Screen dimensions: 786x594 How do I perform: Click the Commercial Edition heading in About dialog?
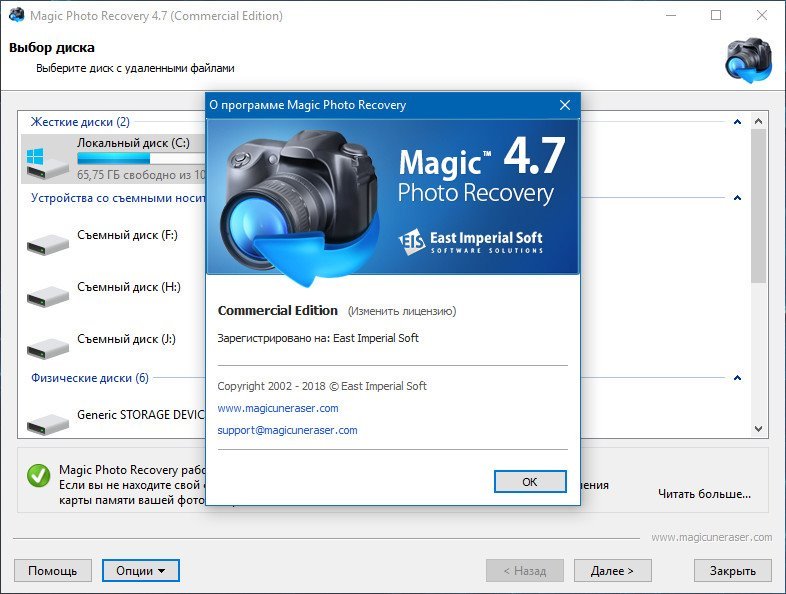point(278,311)
